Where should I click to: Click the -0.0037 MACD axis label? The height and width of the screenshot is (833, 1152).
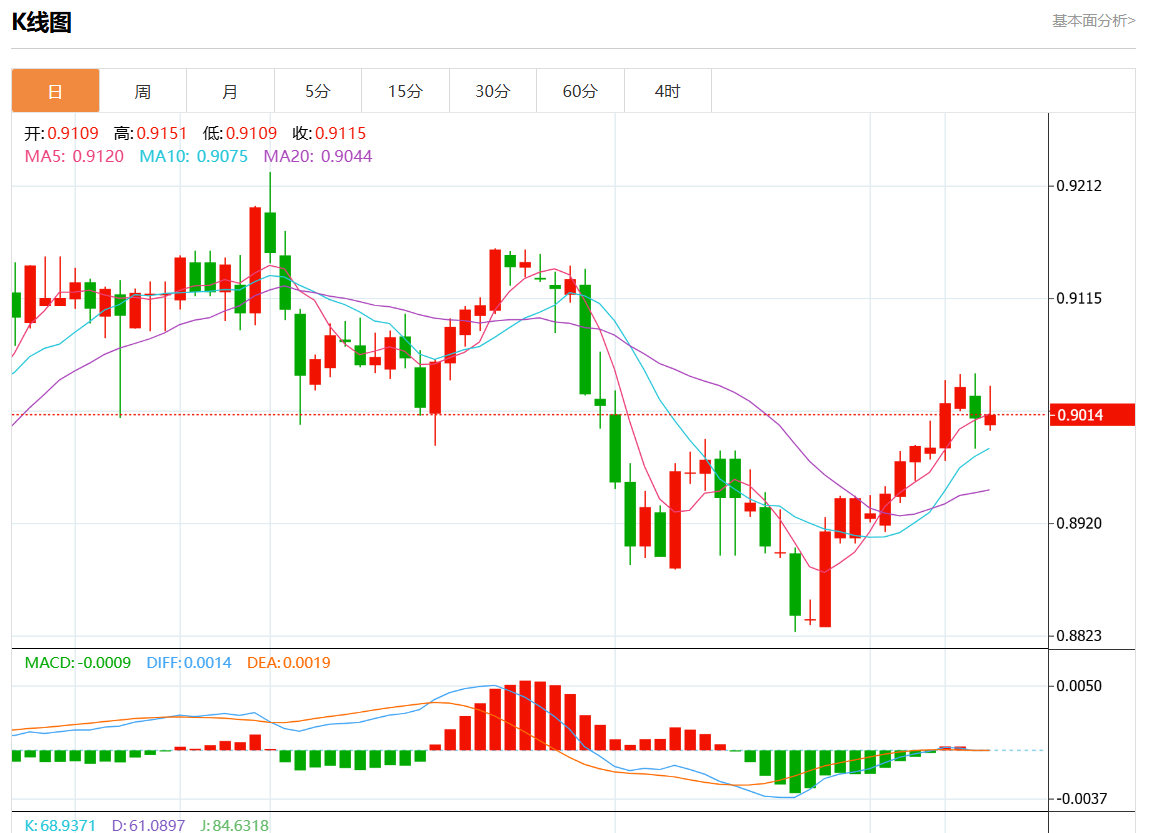point(1079,798)
